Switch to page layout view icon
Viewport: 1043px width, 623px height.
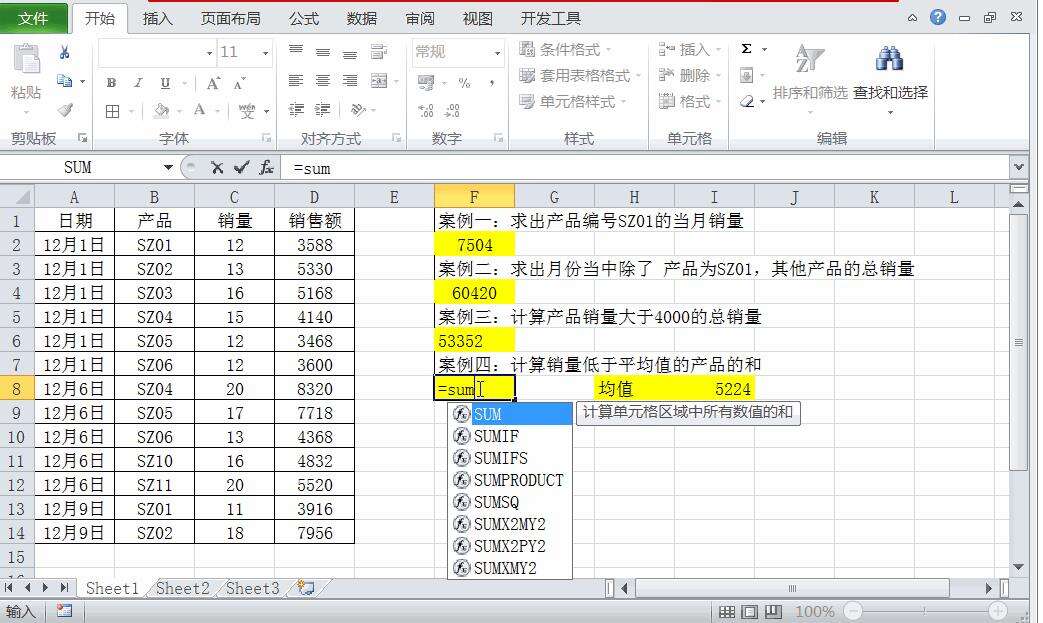click(750, 611)
